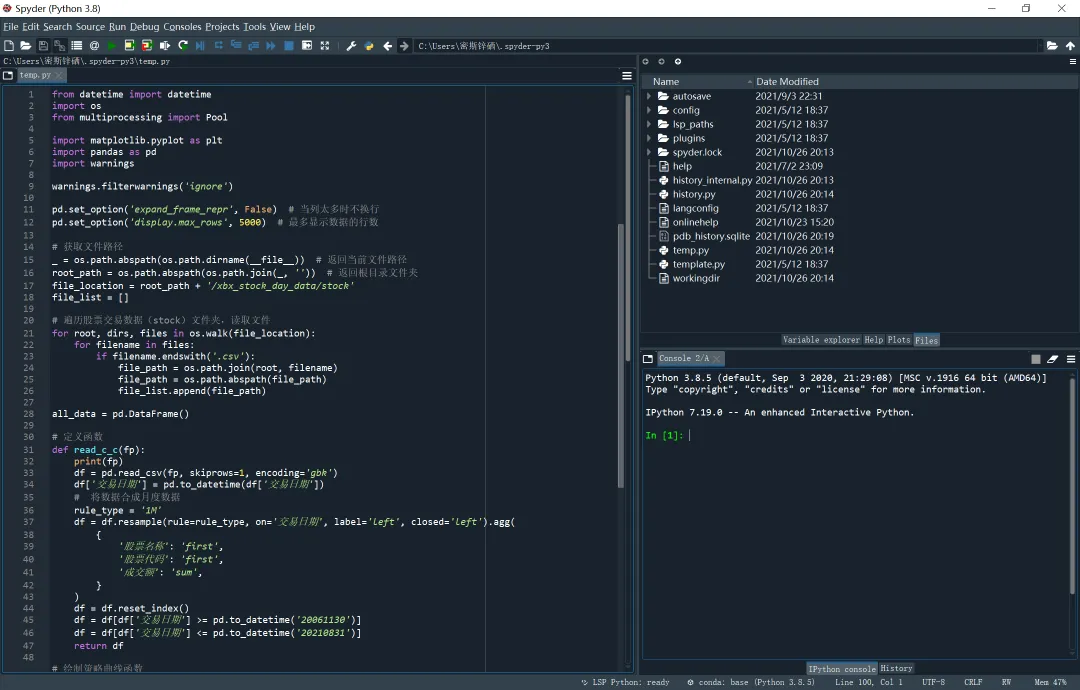
Task: Switch to the History tab
Action: [896, 668]
